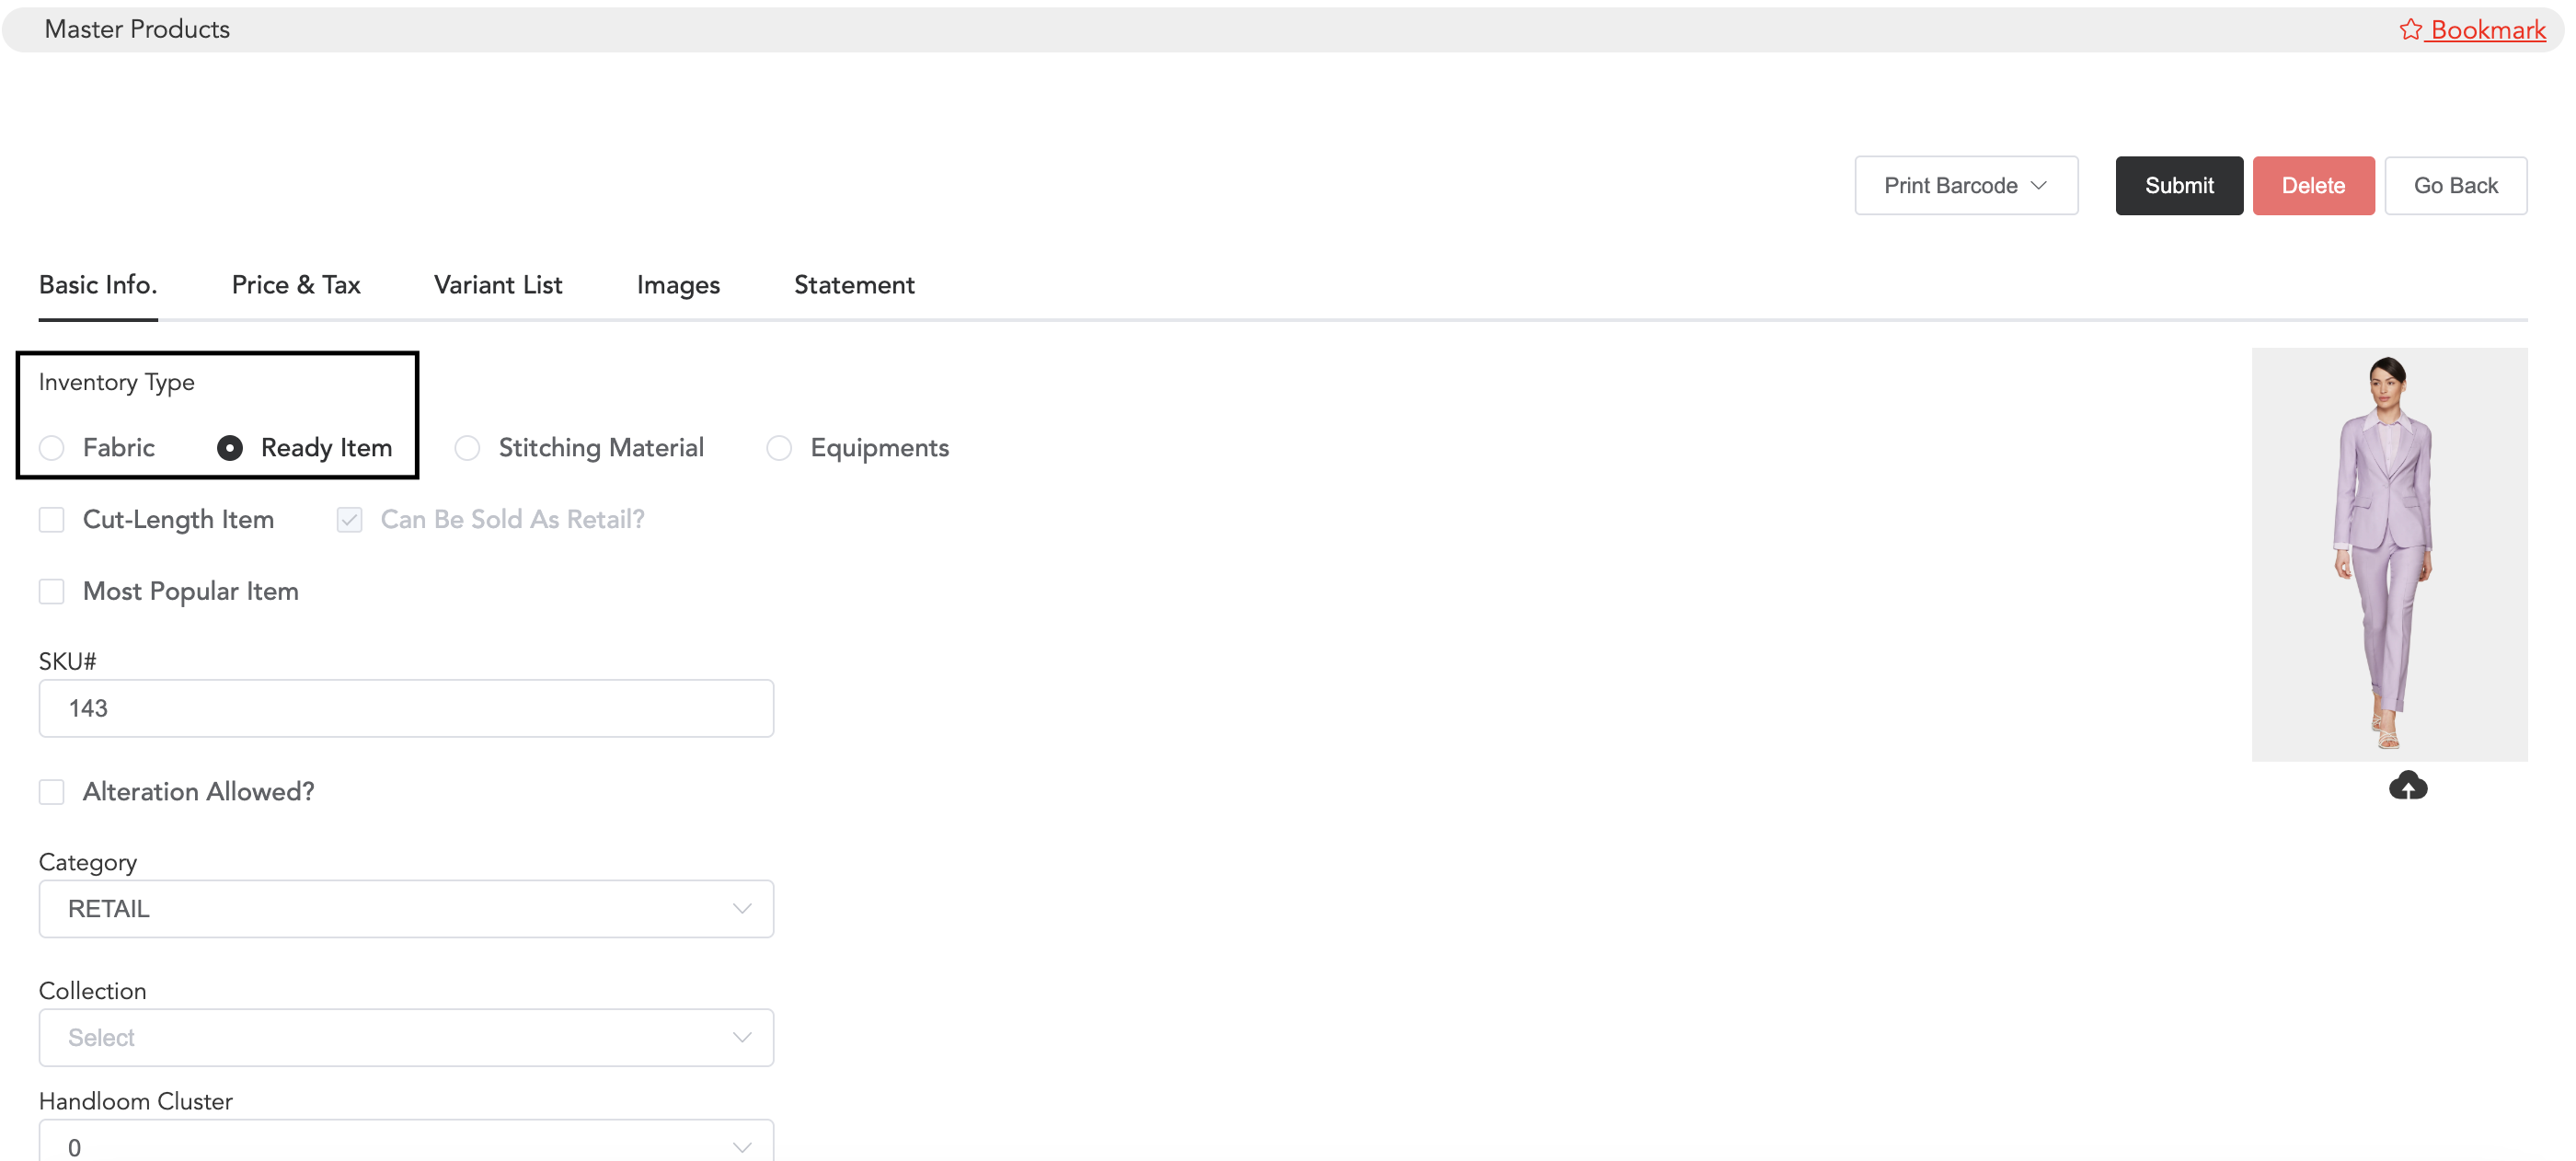
Task: Expand the Collection select dropdown
Action: (x=406, y=1038)
